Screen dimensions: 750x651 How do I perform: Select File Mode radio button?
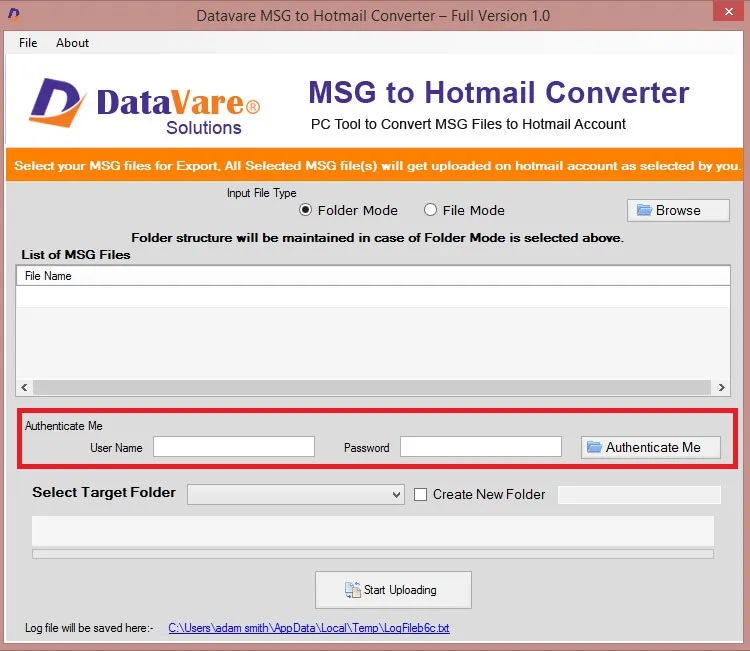[430, 210]
